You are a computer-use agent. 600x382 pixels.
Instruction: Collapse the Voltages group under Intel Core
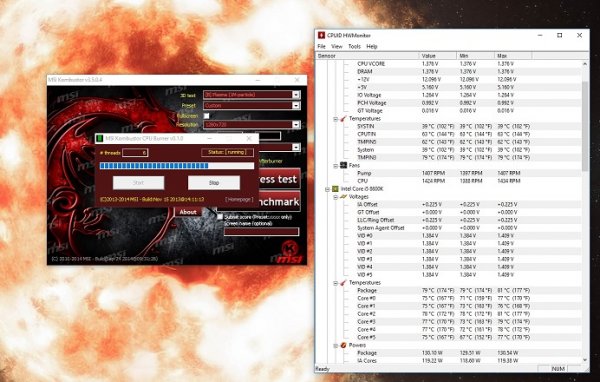click(335, 197)
